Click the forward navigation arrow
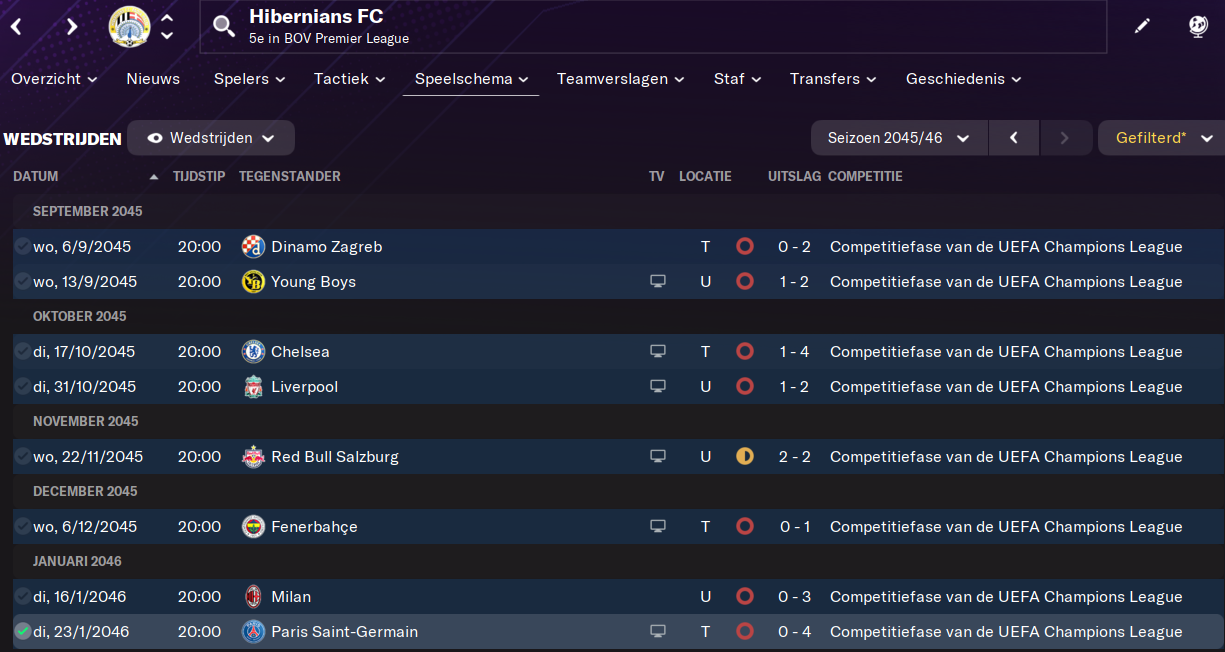 click(72, 27)
